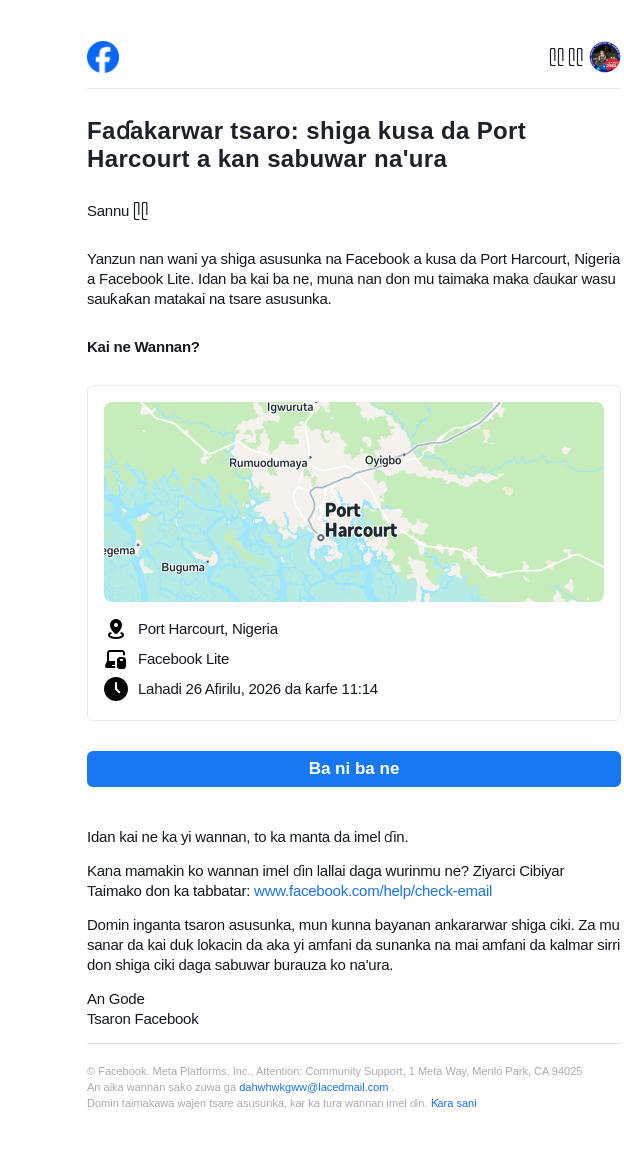The image size is (624, 1159).
Task: Click the clock icon beside the login date
Action: [116, 689]
